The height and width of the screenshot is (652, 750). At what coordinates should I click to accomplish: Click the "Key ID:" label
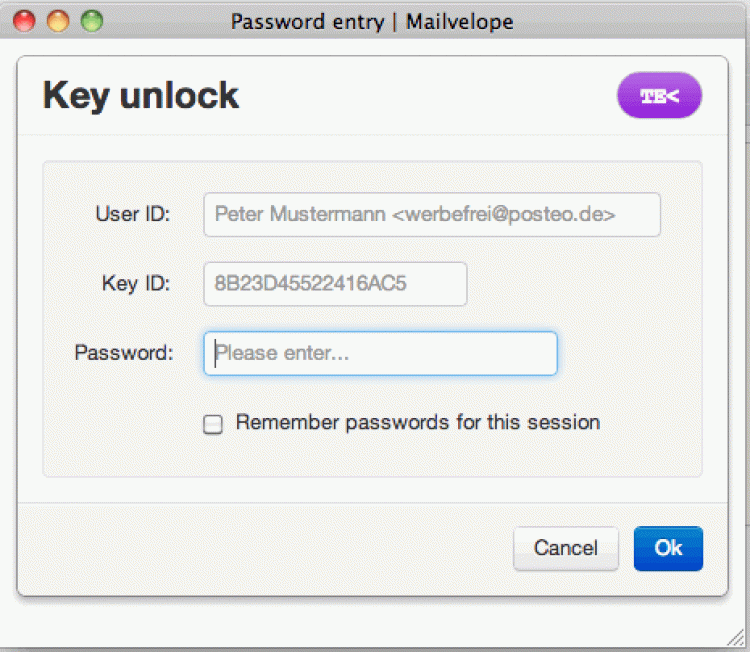point(136,284)
